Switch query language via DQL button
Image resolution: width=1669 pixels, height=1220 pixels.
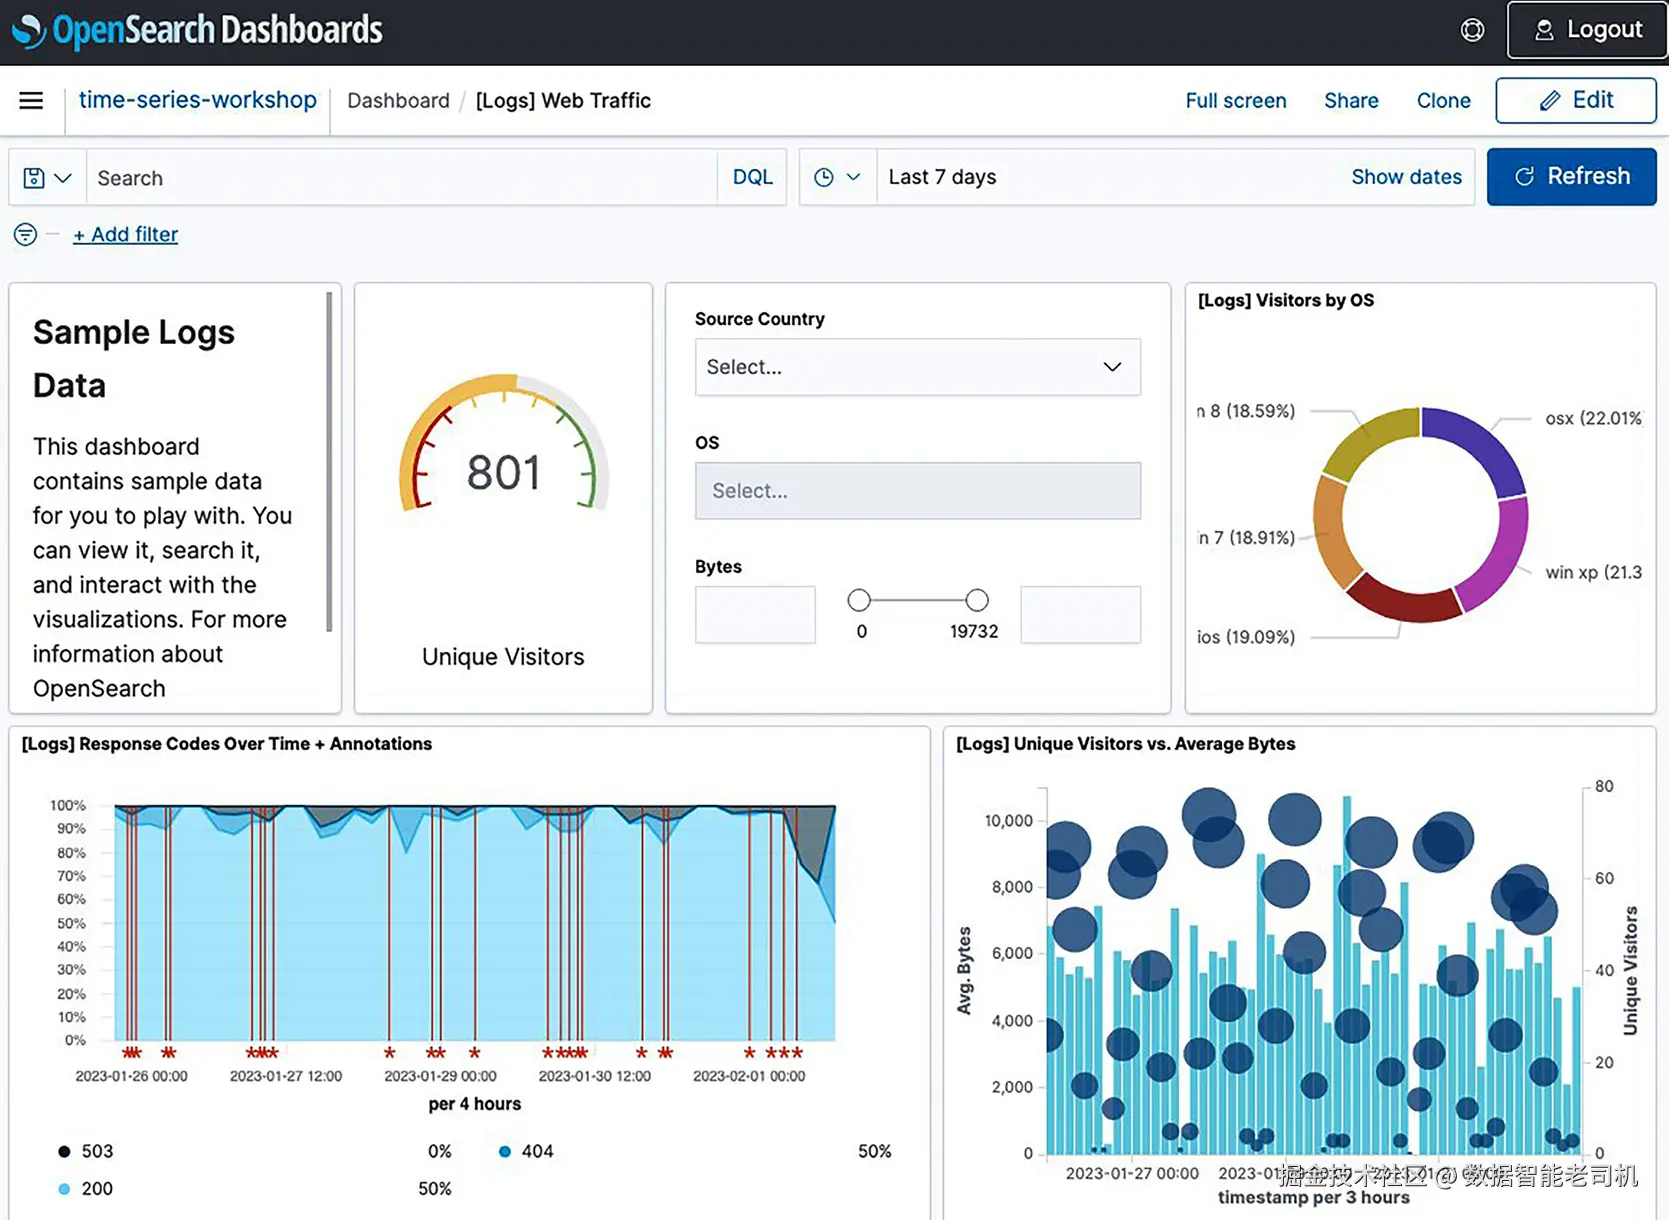point(752,177)
